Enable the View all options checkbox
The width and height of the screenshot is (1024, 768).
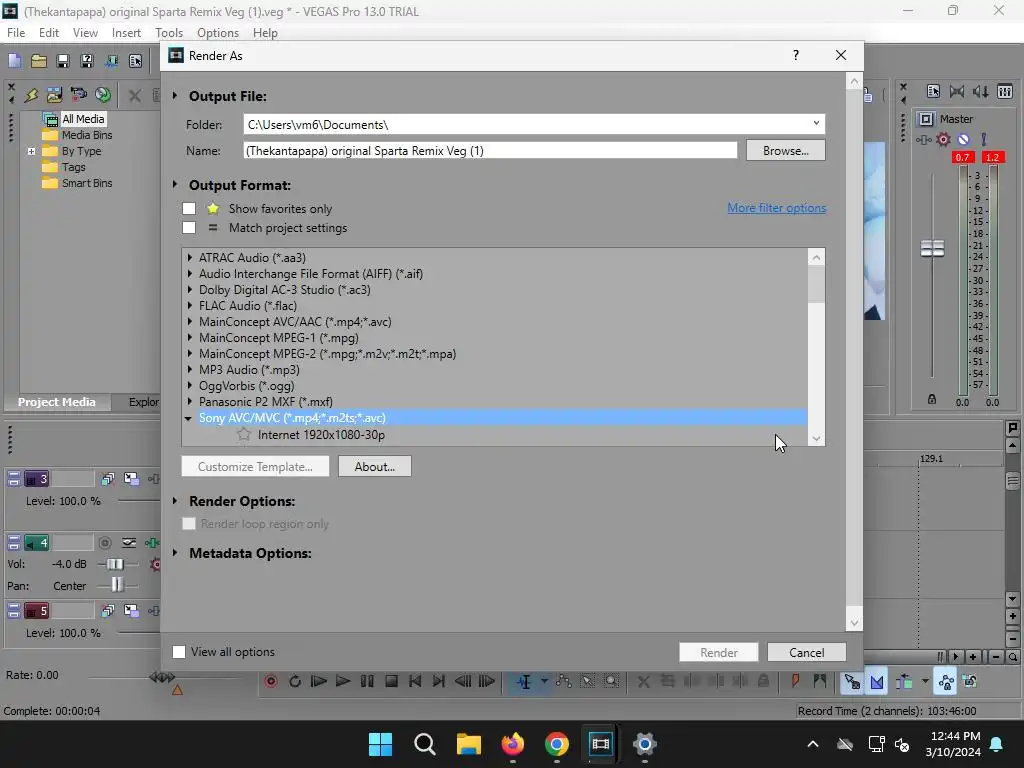[x=178, y=652]
